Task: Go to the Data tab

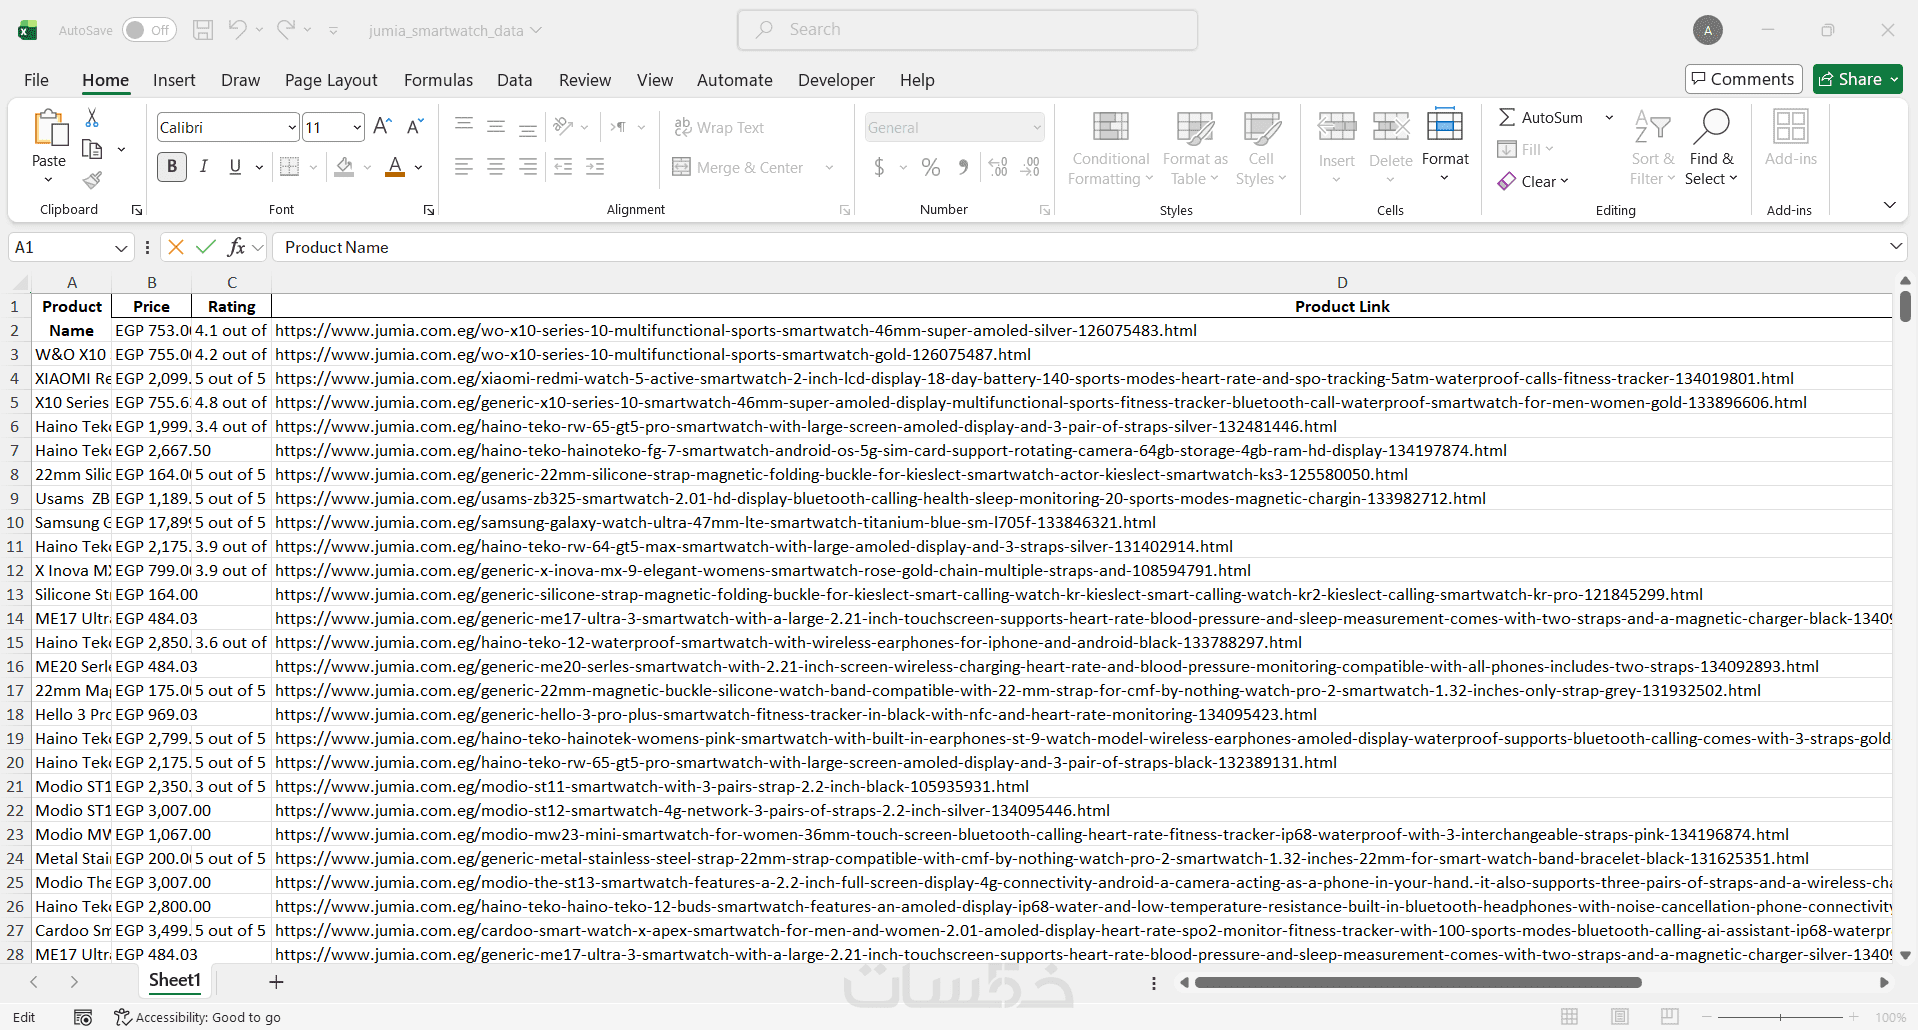Action: pos(514,80)
